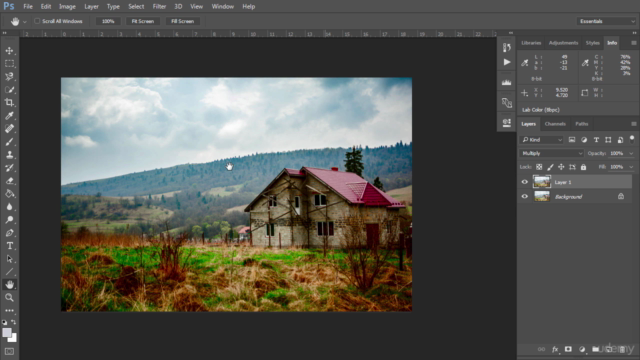Hide Layer 1 visibility eye
Image resolution: width=640 pixels, height=360 pixels.
pyautogui.click(x=524, y=182)
